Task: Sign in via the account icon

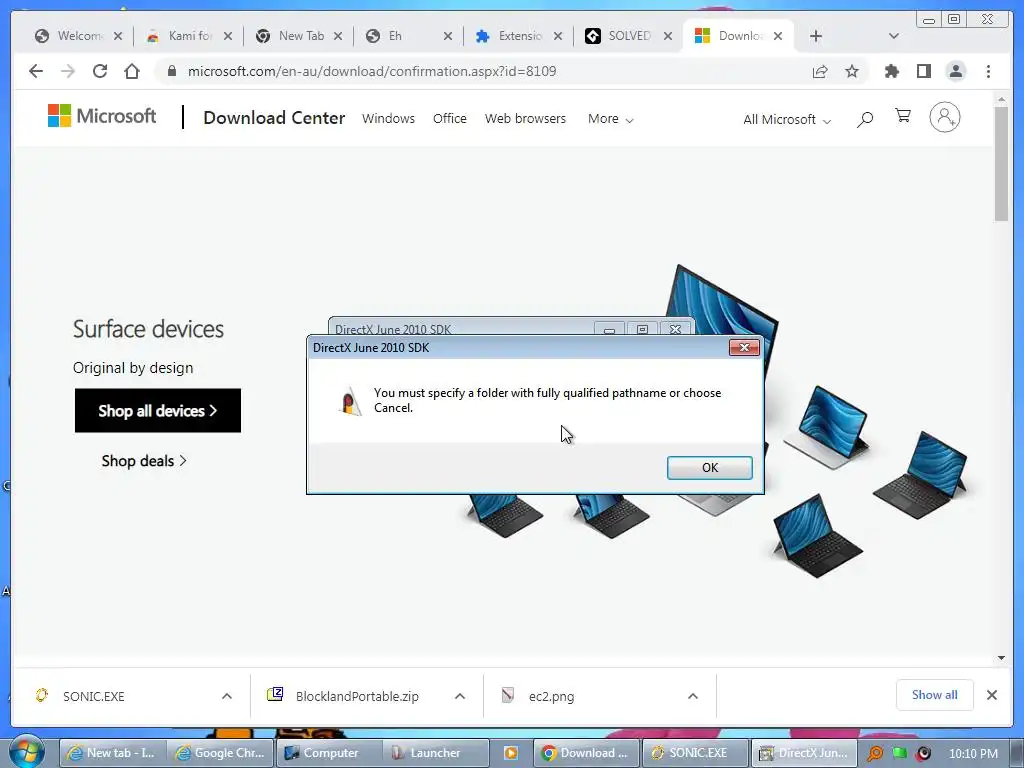Action: pos(944,117)
